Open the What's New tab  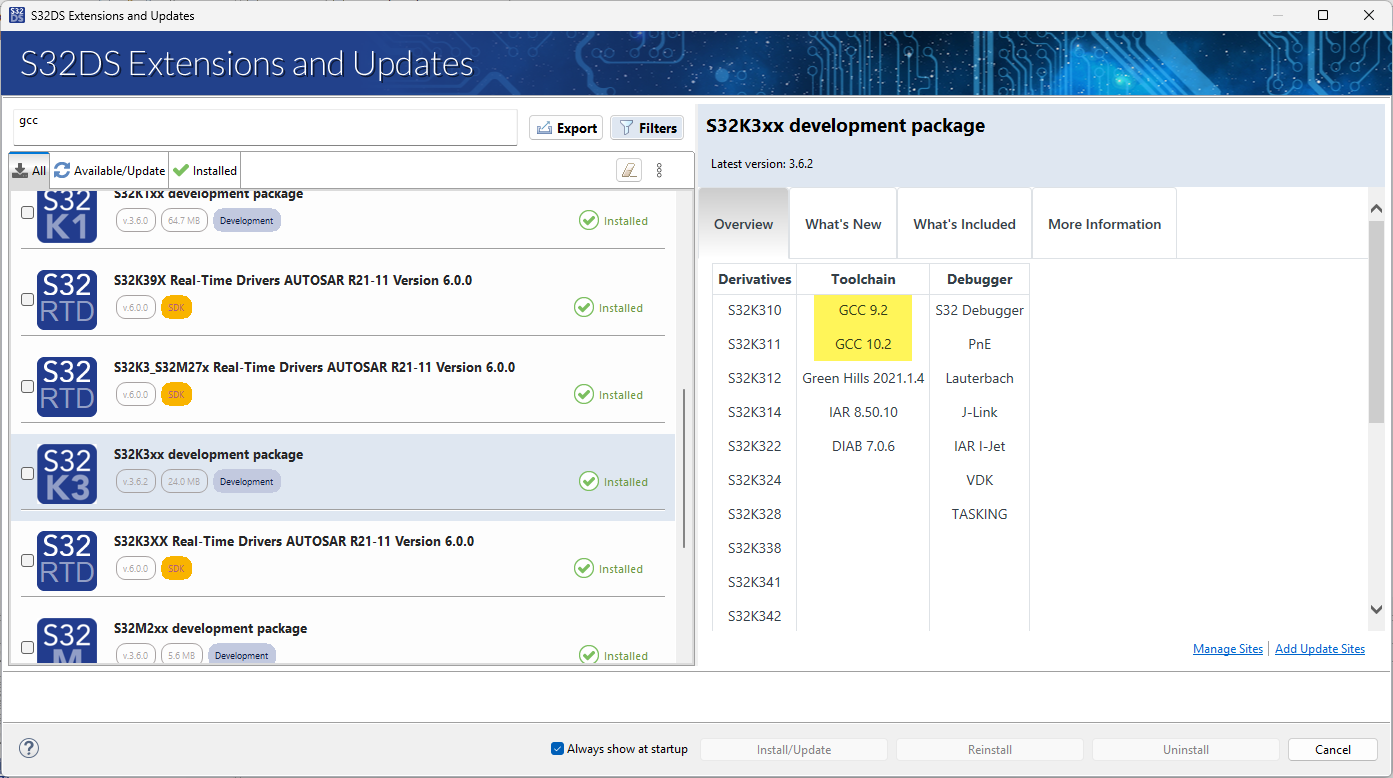843,224
